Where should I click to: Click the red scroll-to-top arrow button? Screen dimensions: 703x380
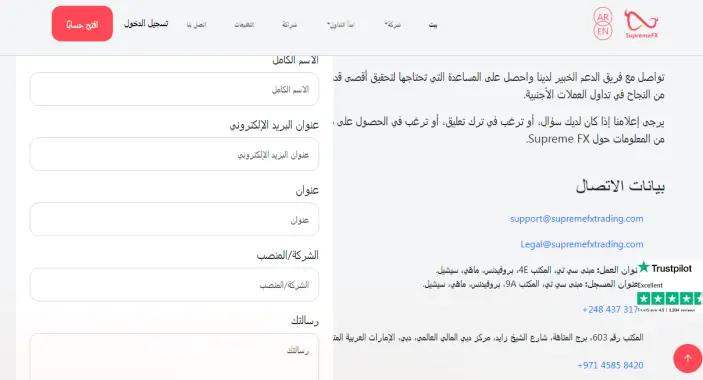pyautogui.click(x=687, y=358)
